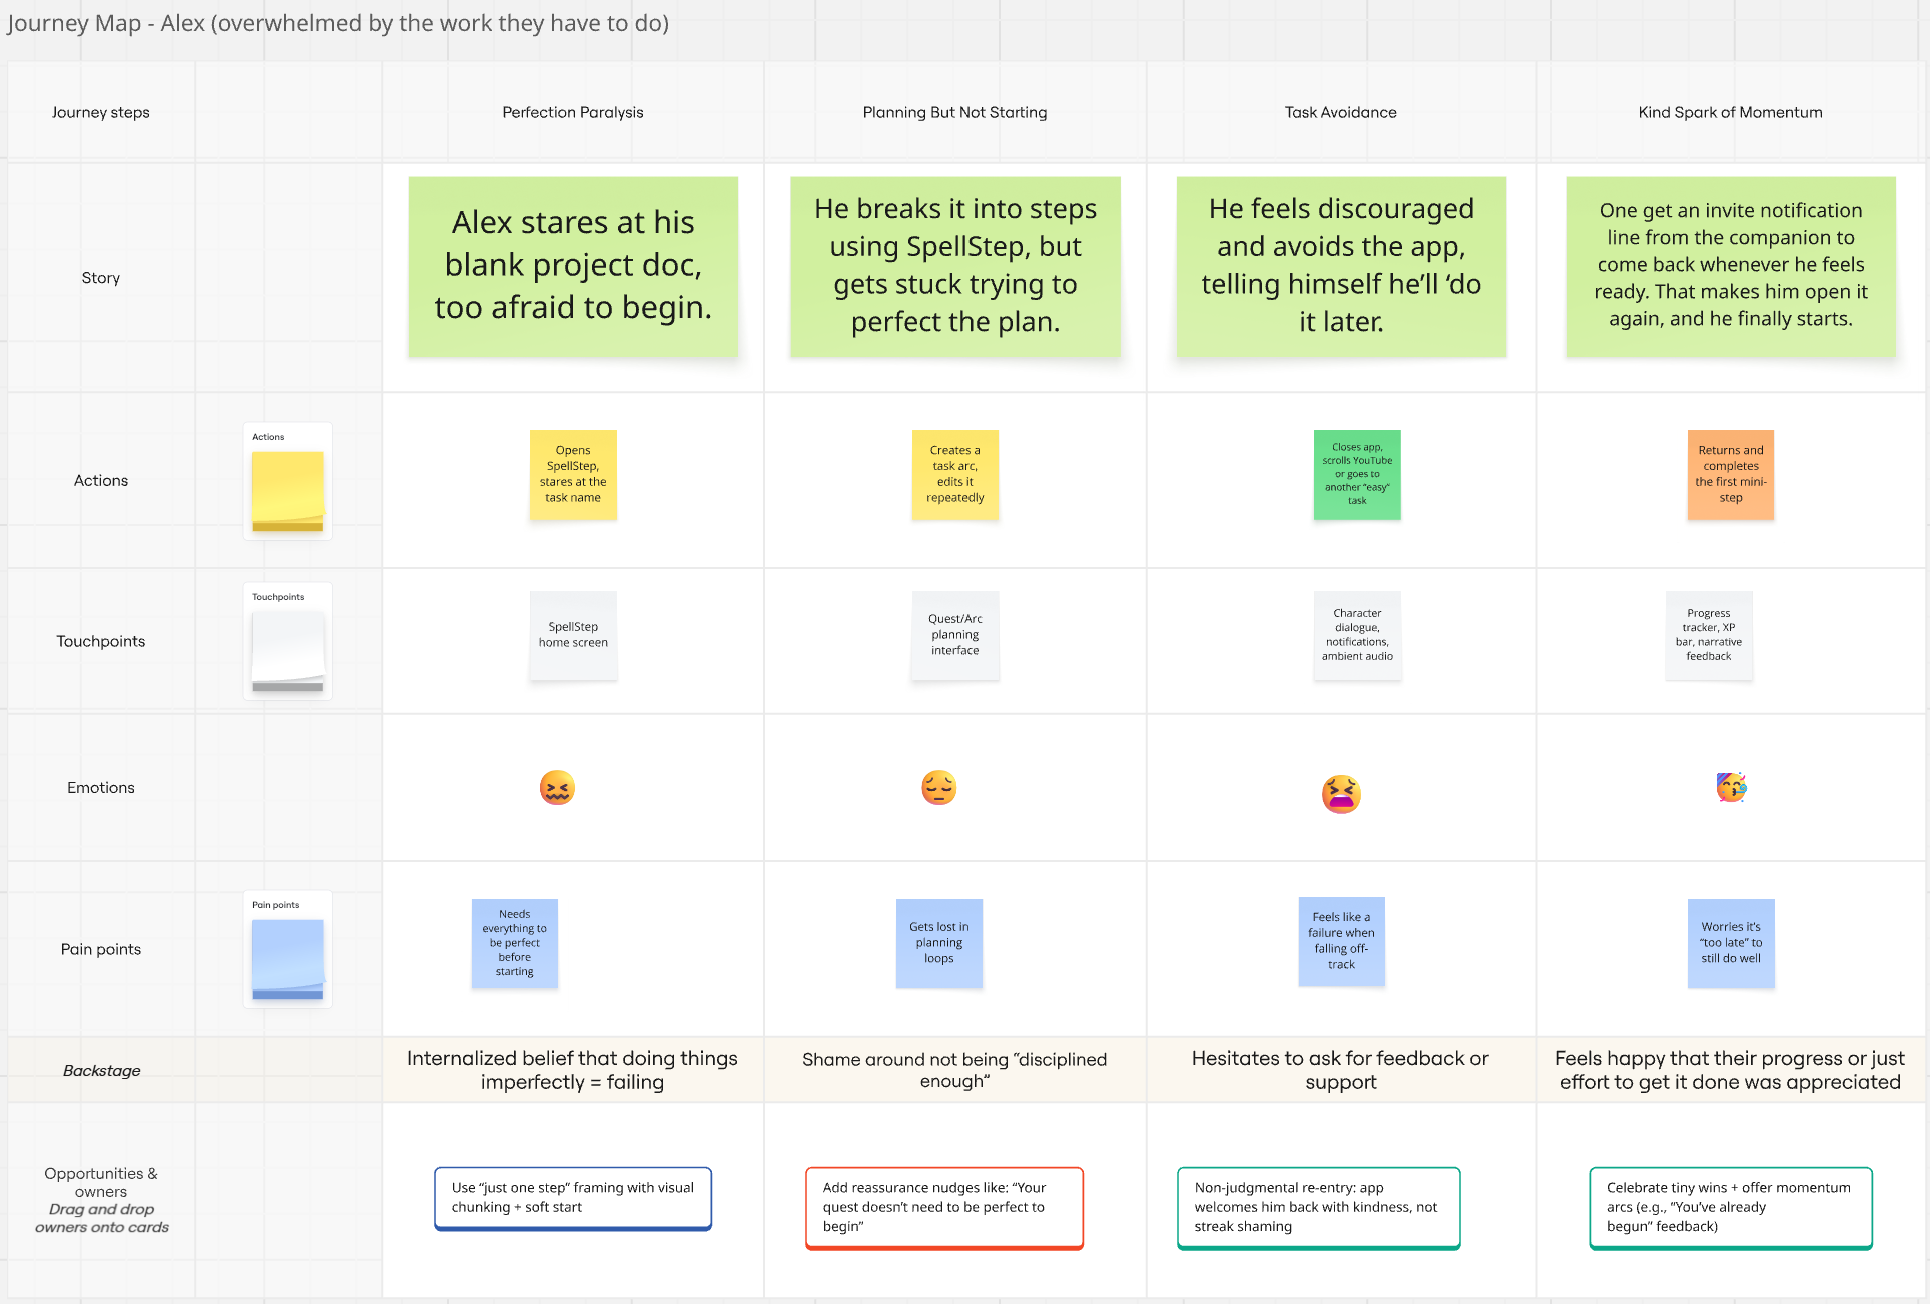Select the crying tired face emoji under Task Avoidance
Viewport: 1930px width, 1304px height.
(1341, 794)
